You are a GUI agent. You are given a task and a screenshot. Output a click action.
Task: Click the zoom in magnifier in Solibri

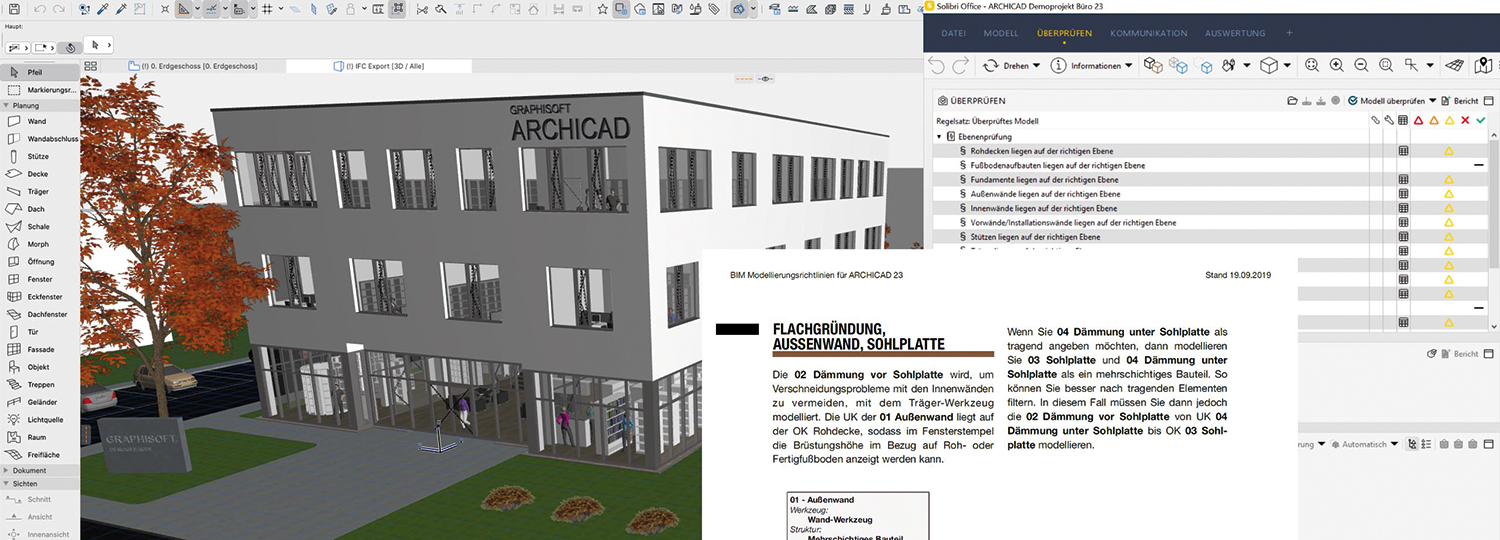pyautogui.click(x=1336, y=65)
